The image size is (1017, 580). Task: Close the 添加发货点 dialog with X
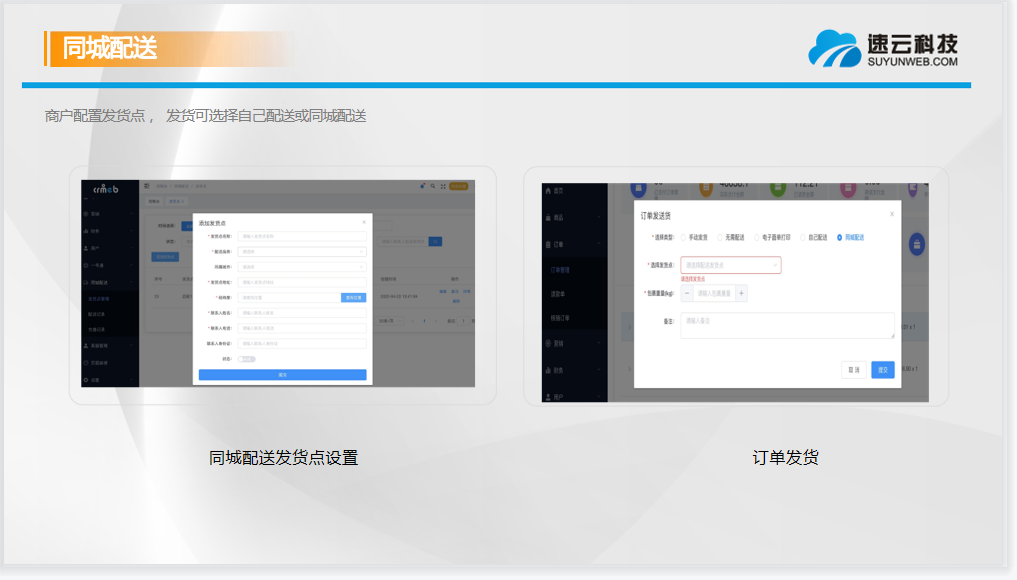pyautogui.click(x=364, y=221)
